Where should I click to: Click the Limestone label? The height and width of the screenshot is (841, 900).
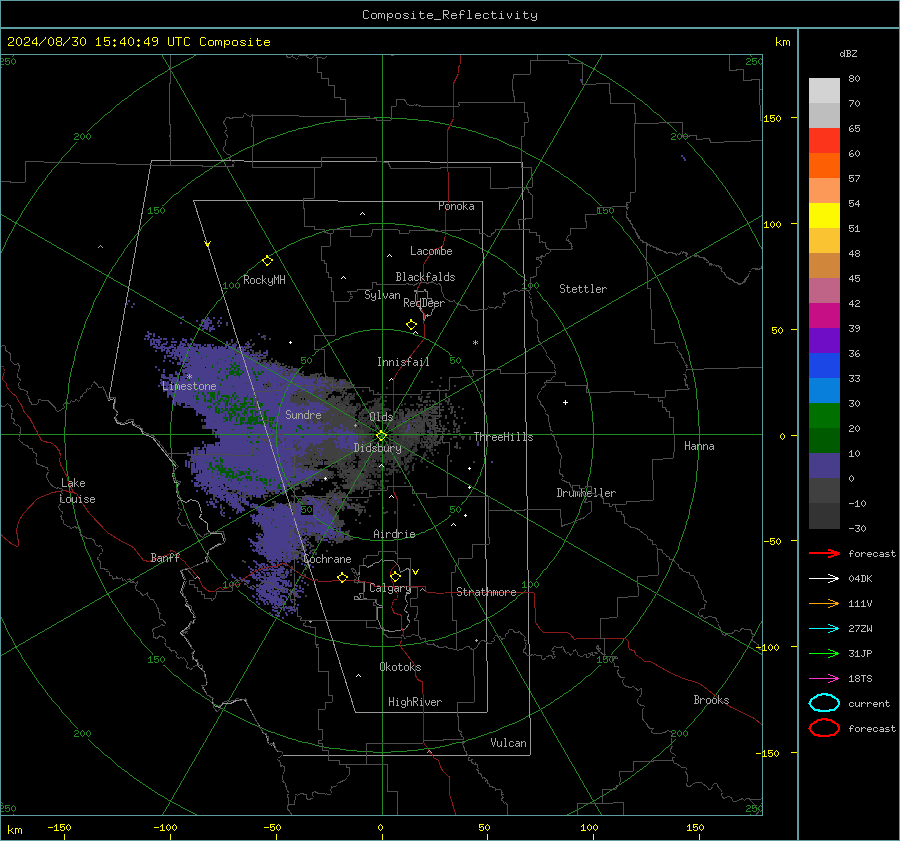click(189, 386)
